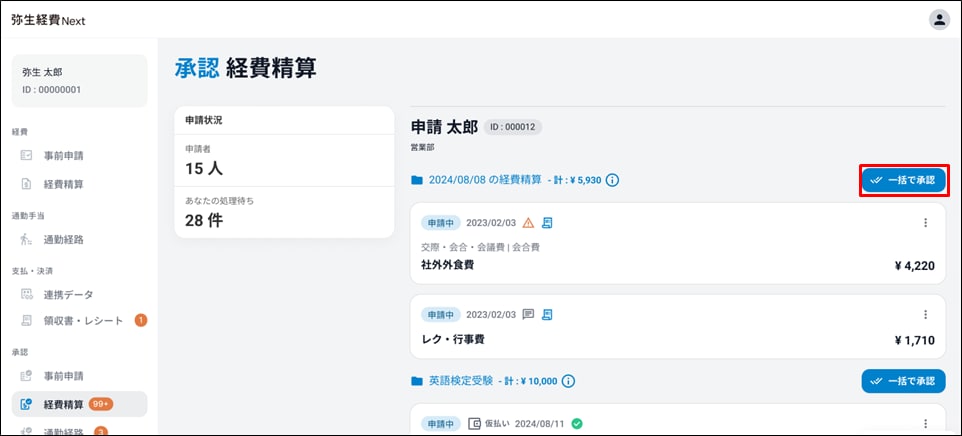Open 事前申請 under the 承認 section
962x436 pixels.
63,376
